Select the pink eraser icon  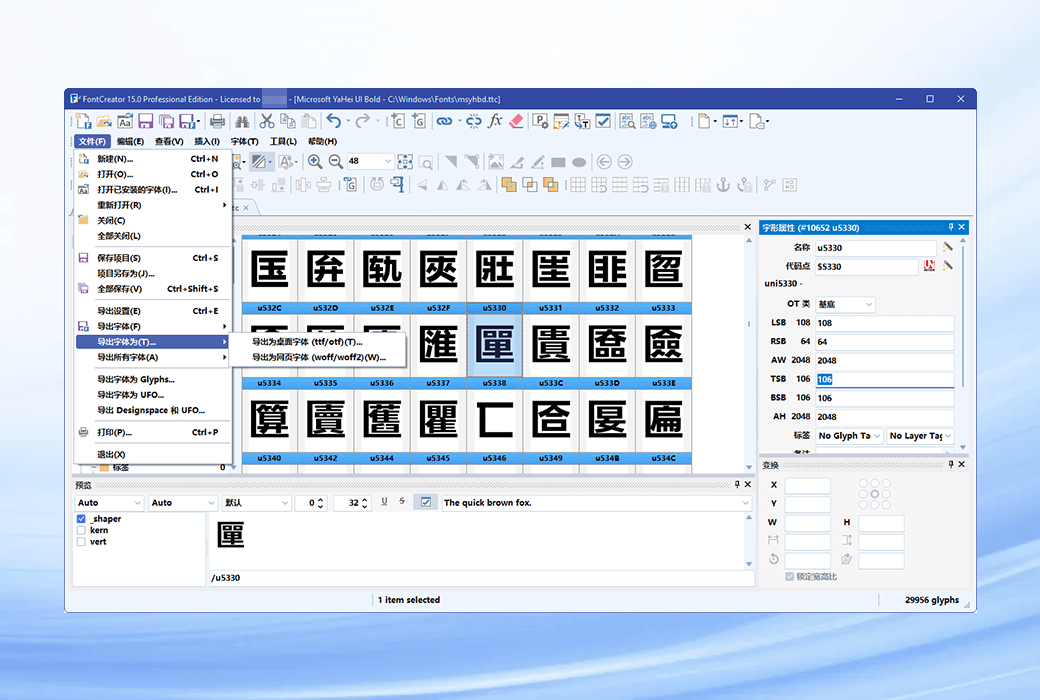(516, 121)
